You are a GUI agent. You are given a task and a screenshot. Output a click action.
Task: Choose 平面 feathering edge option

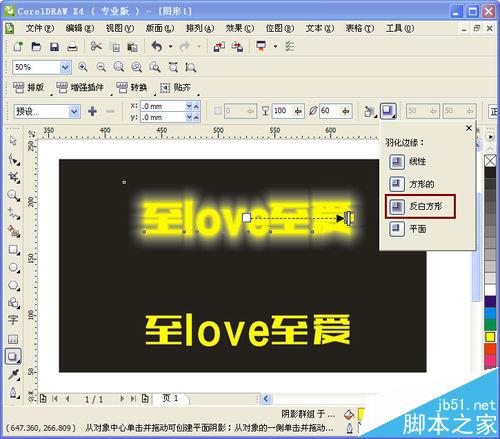coord(408,229)
